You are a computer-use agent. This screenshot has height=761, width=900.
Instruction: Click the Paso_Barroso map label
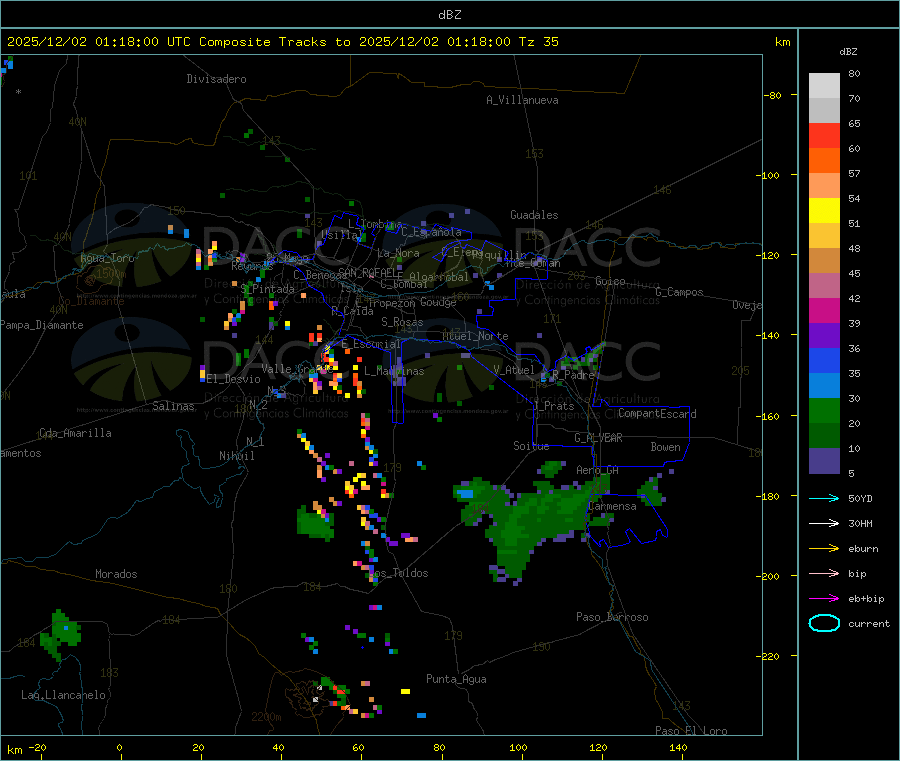612,617
